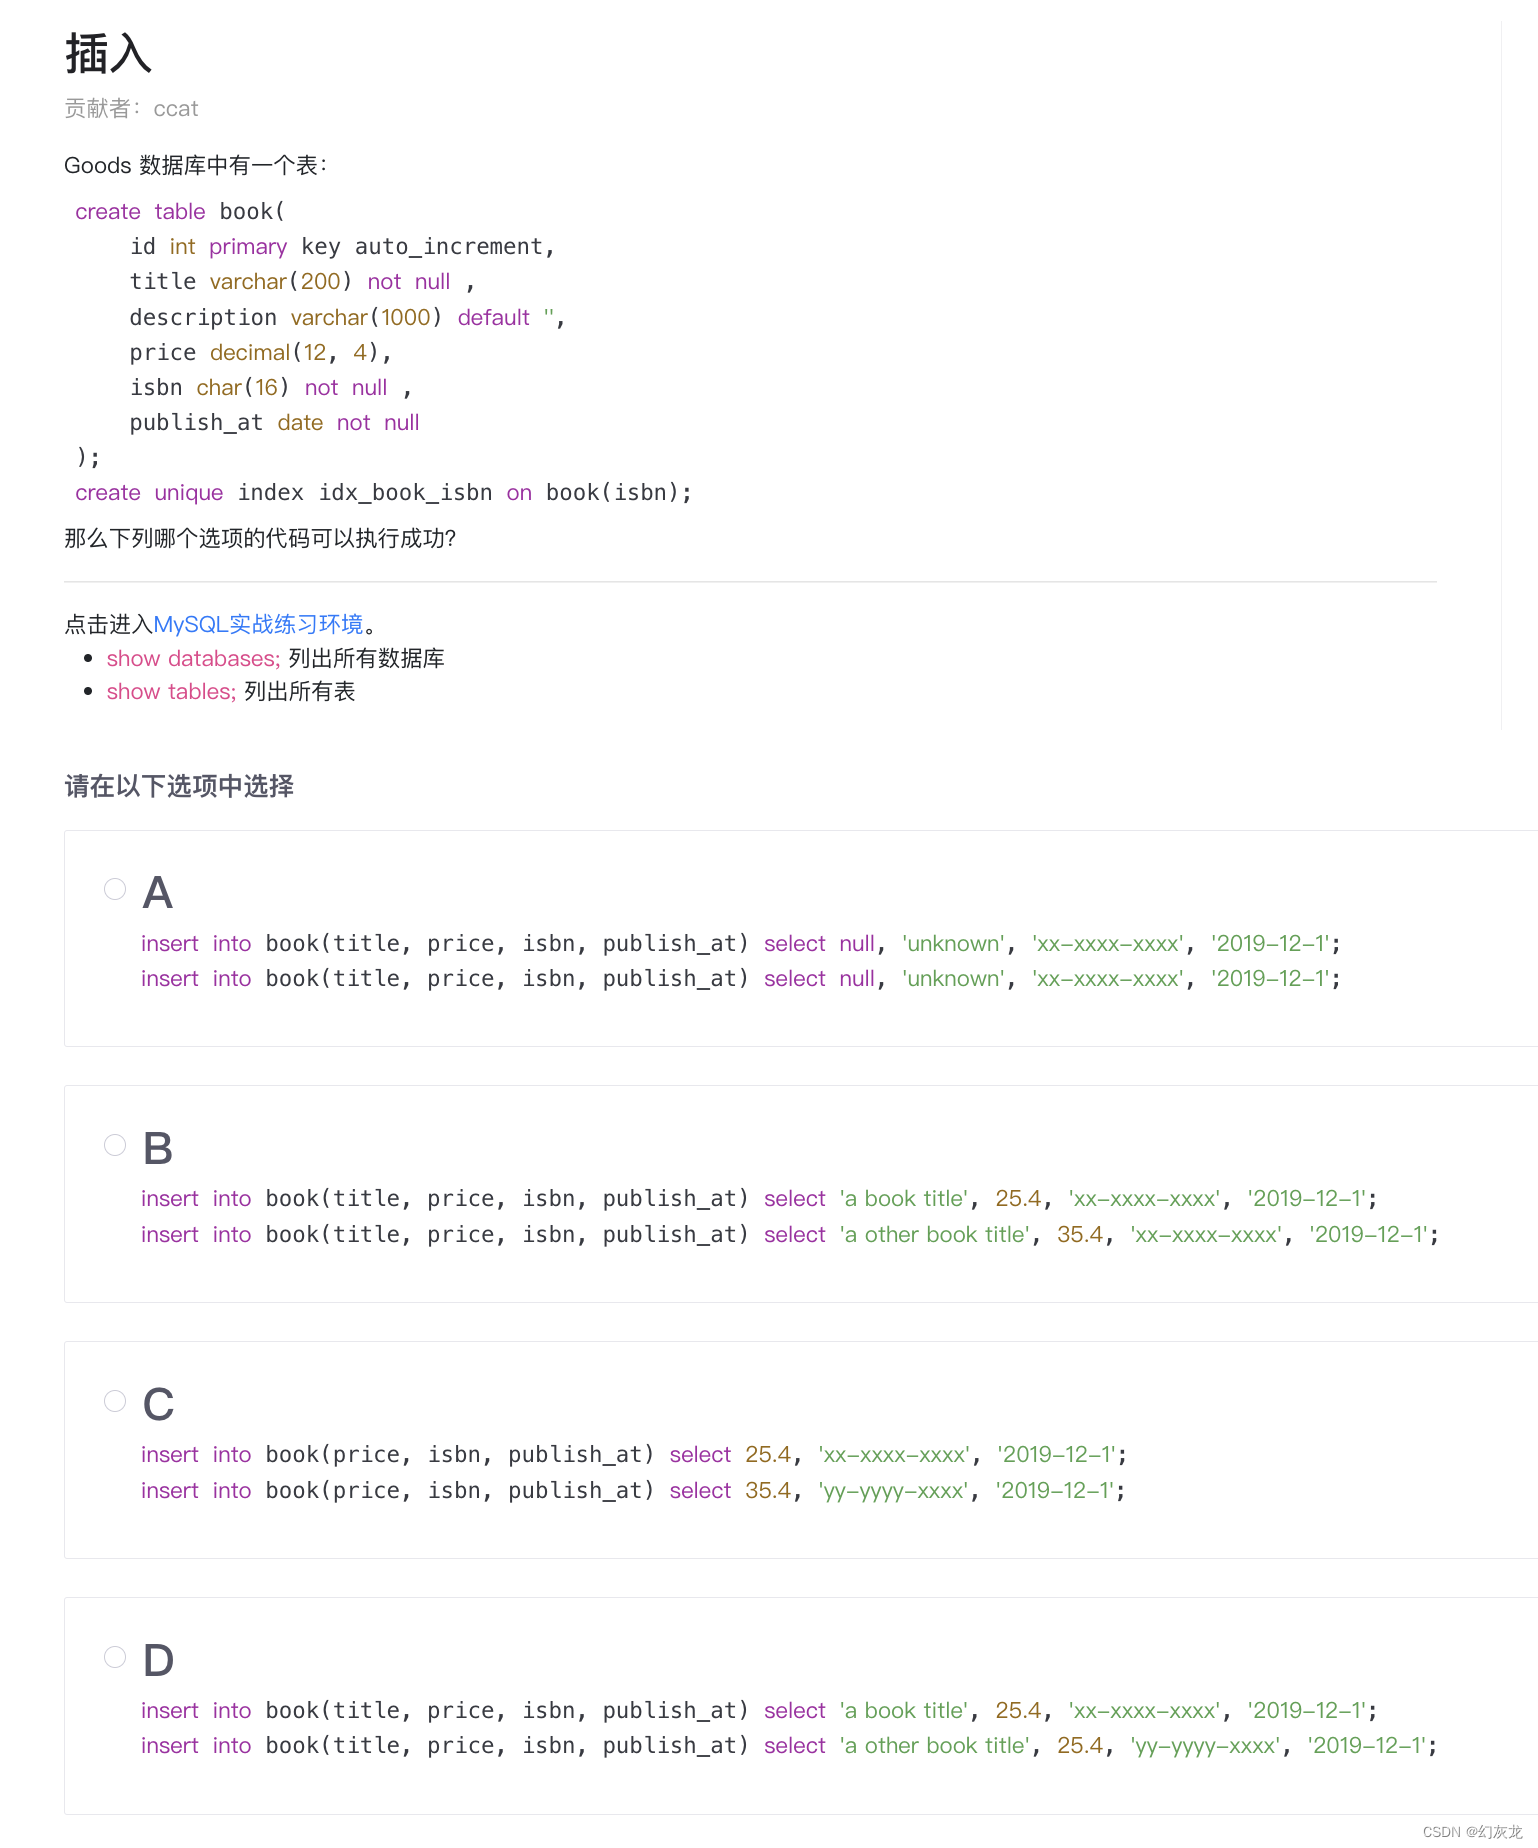Click the large letter A option label
This screenshot has height=1848, width=1538.
[158, 892]
